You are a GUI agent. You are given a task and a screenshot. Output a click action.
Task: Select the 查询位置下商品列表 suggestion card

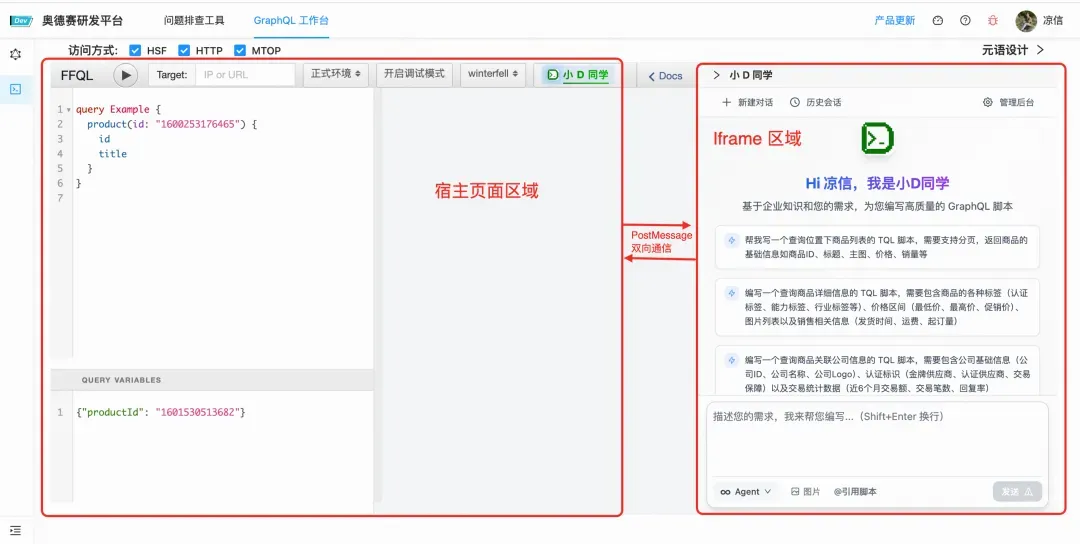point(877,247)
